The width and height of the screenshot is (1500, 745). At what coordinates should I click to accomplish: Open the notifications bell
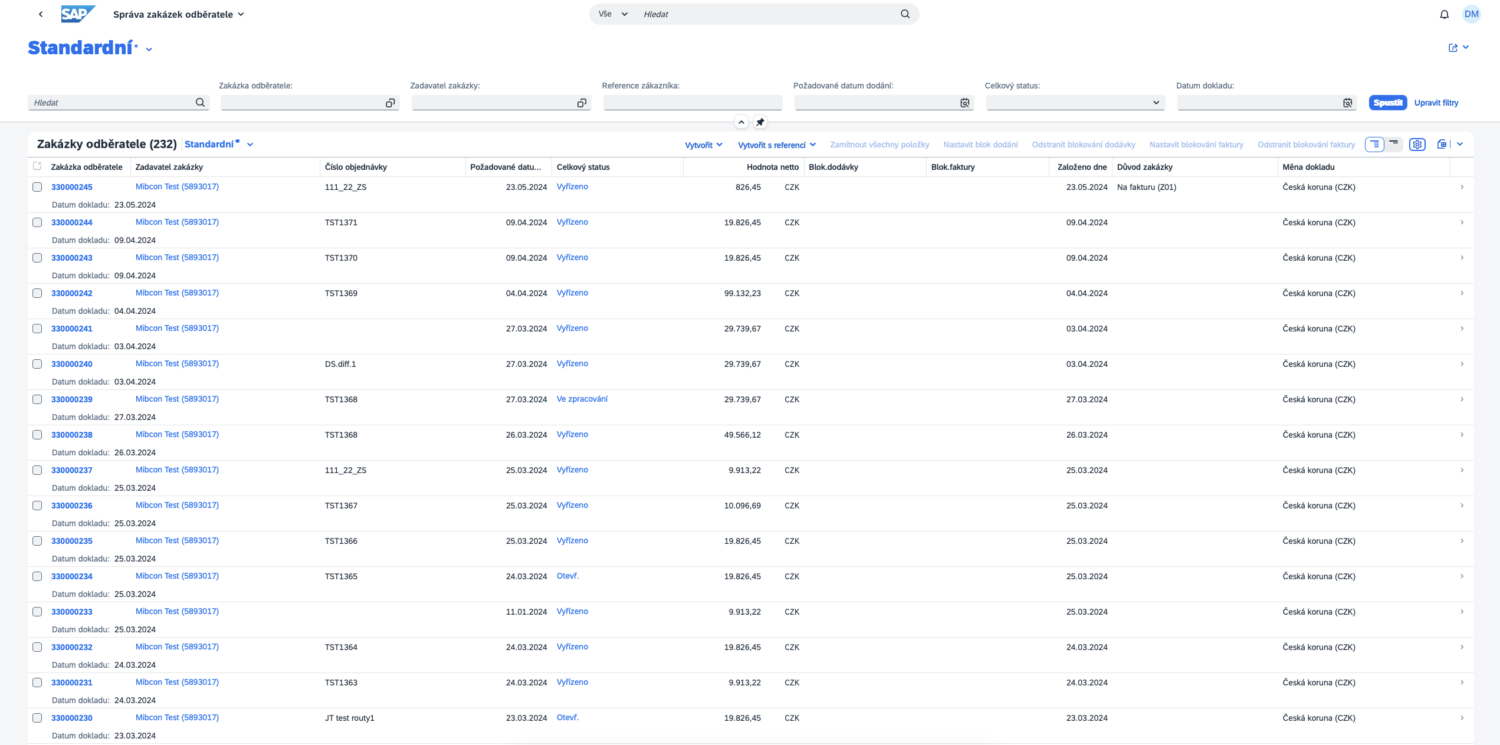(x=1444, y=14)
